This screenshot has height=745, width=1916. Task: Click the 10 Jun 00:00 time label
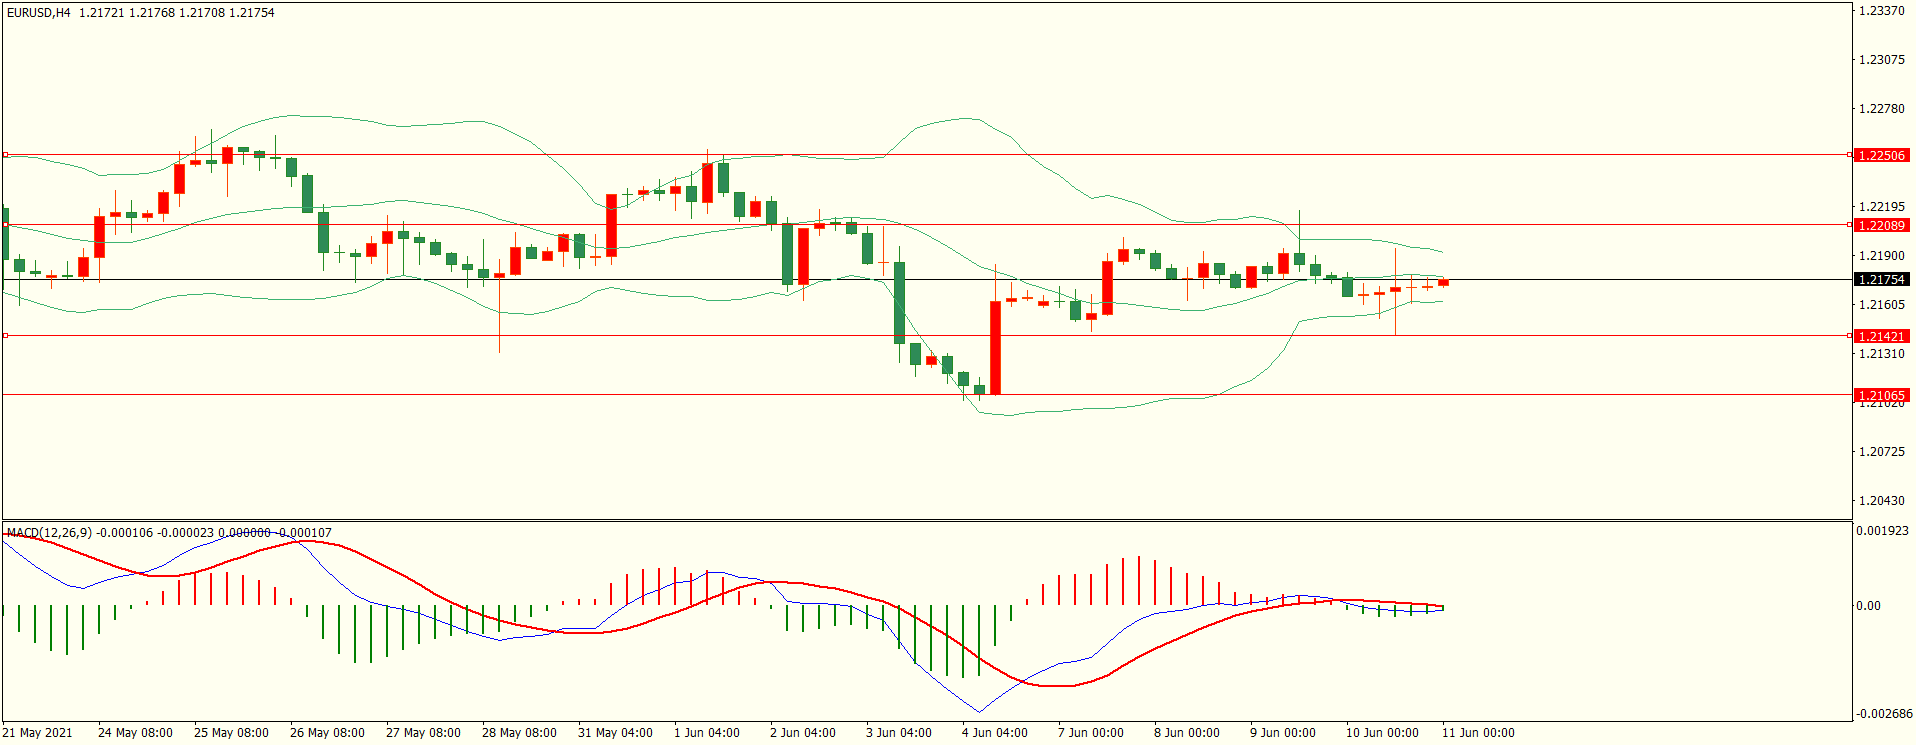(x=1382, y=733)
